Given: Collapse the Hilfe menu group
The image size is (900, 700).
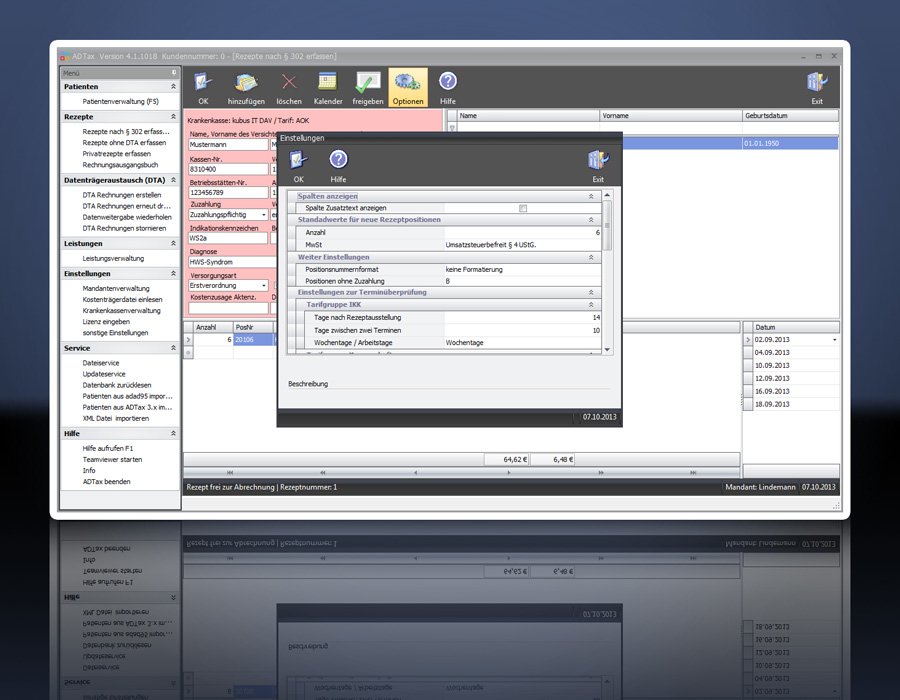Looking at the screenshot, I should [173, 433].
